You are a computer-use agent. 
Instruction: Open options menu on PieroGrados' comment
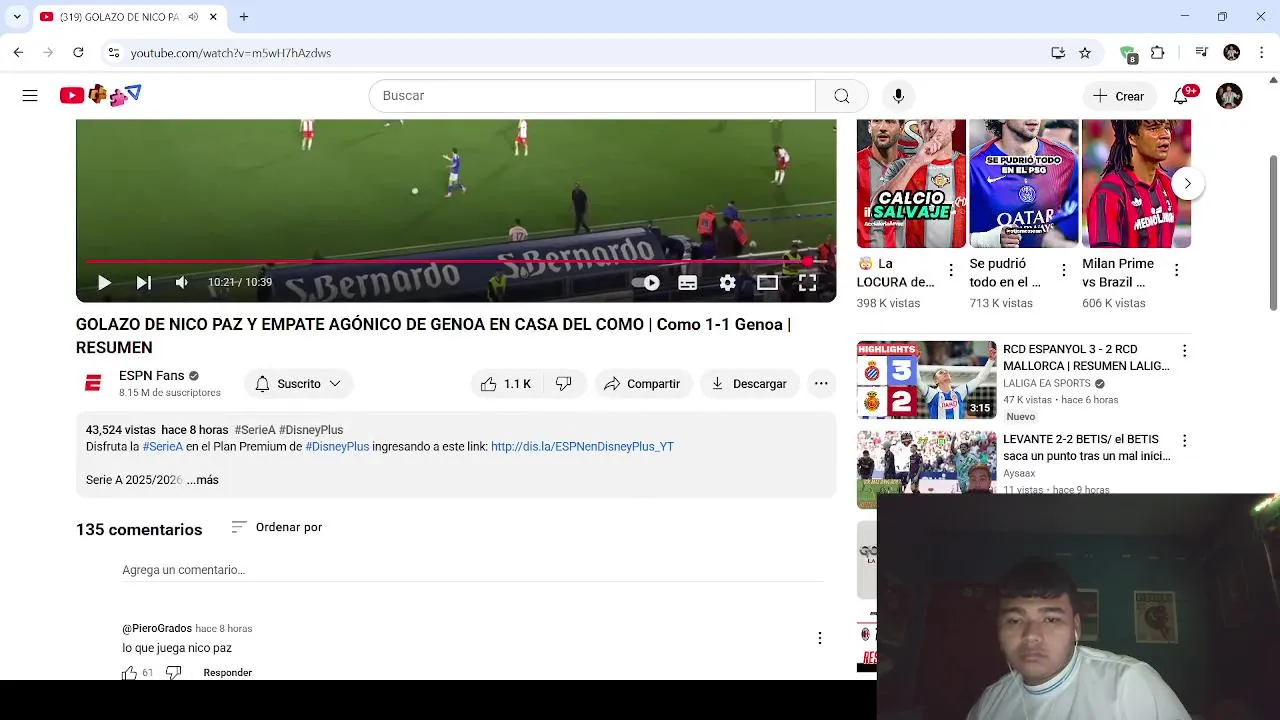tap(819, 638)
